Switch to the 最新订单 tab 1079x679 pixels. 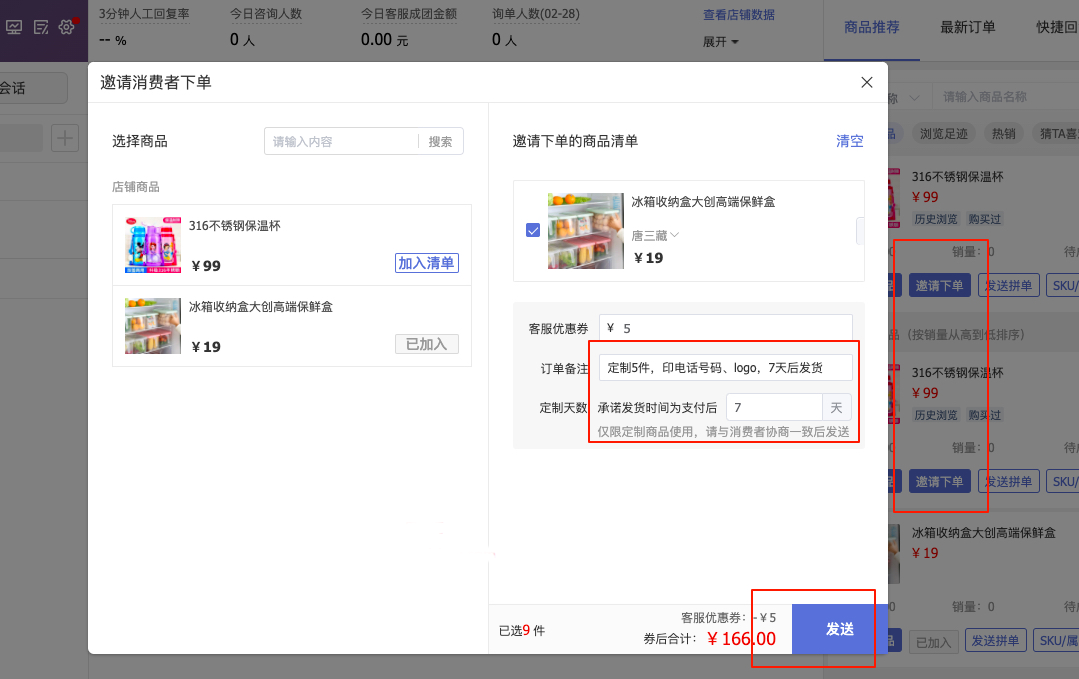967,27
